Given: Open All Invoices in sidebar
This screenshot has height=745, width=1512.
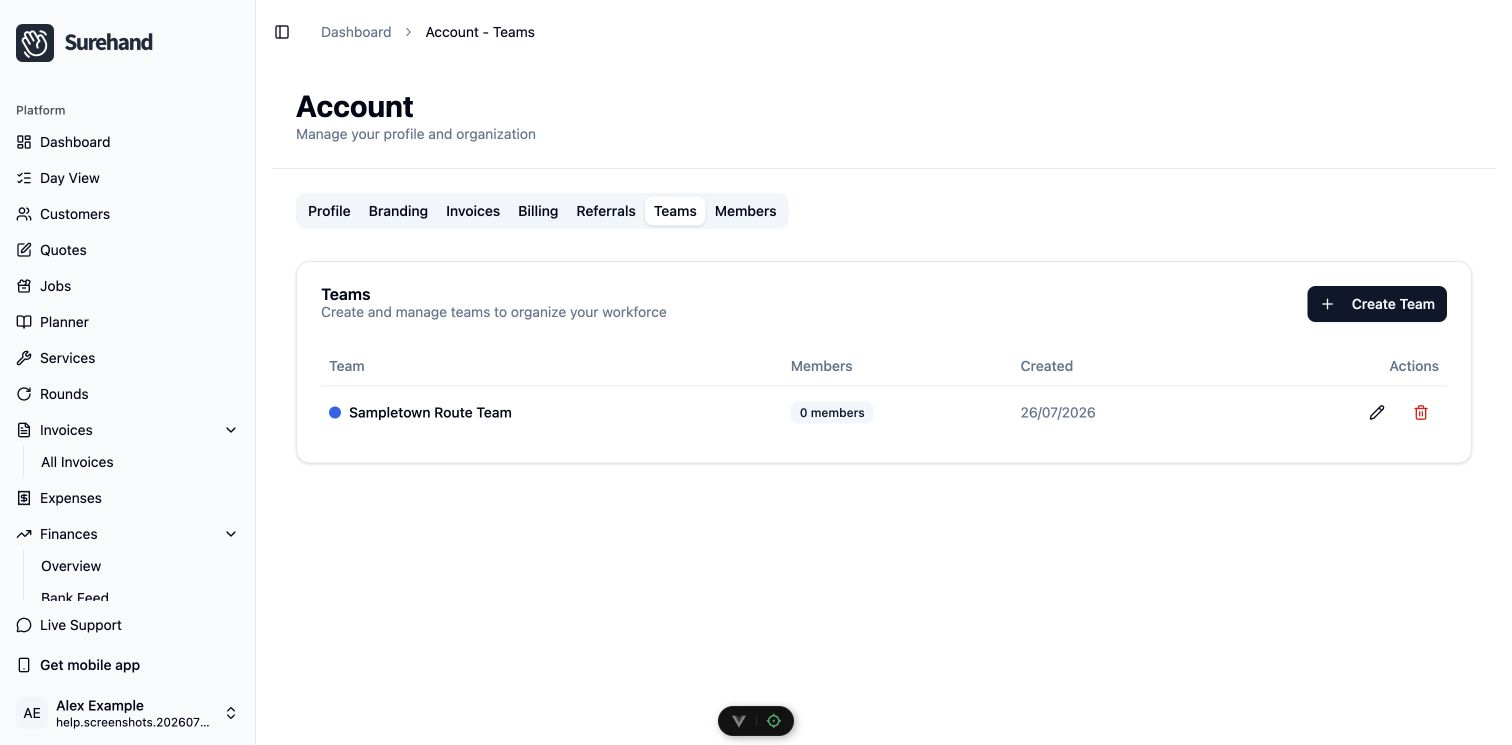Looking at the screenshot, I should pos(77,462).
